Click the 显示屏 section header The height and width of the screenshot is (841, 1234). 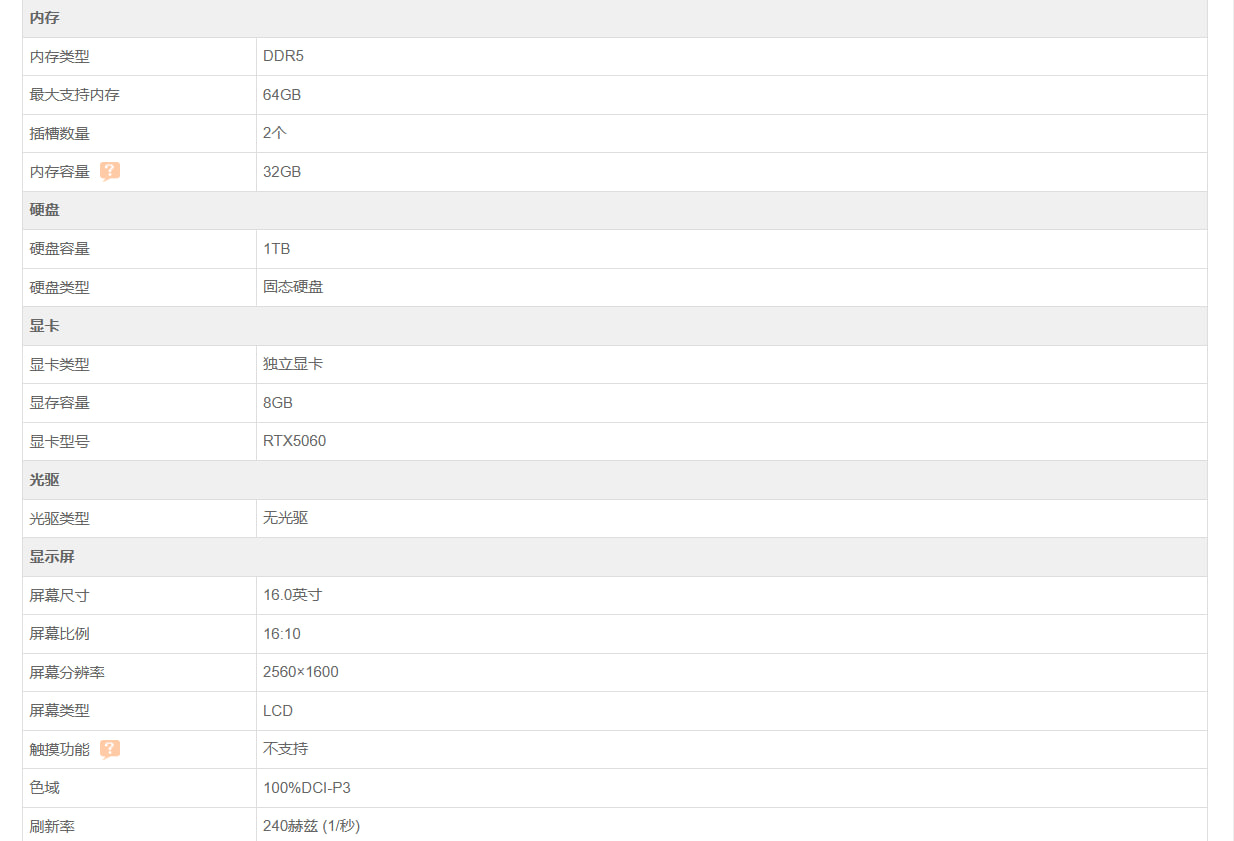(52, 557)
